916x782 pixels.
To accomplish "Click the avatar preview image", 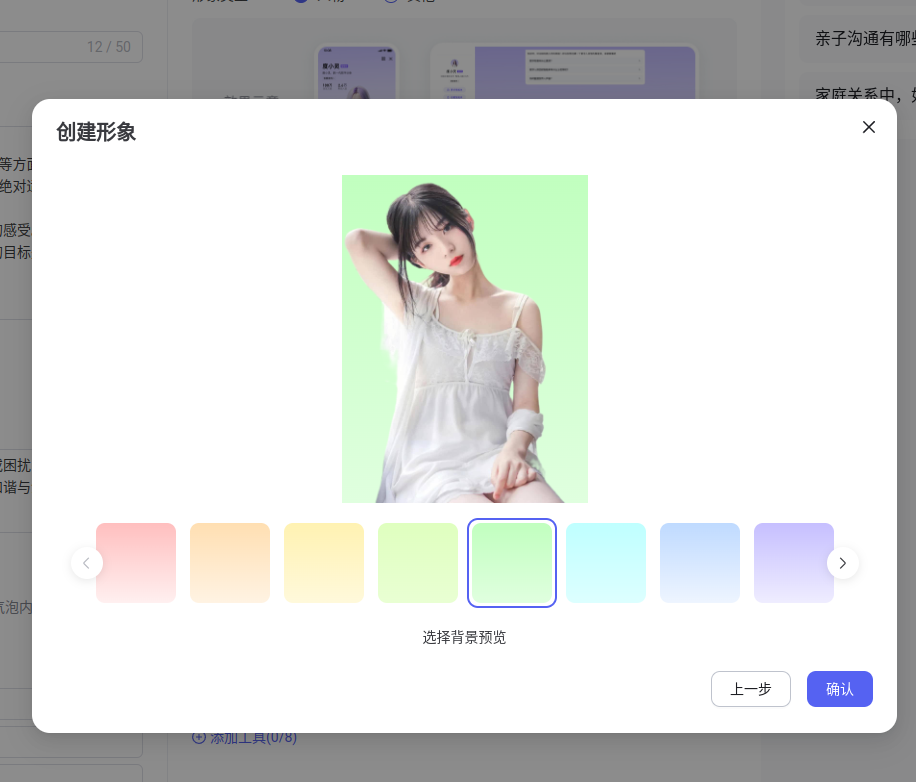I will (x=465, y=339).
